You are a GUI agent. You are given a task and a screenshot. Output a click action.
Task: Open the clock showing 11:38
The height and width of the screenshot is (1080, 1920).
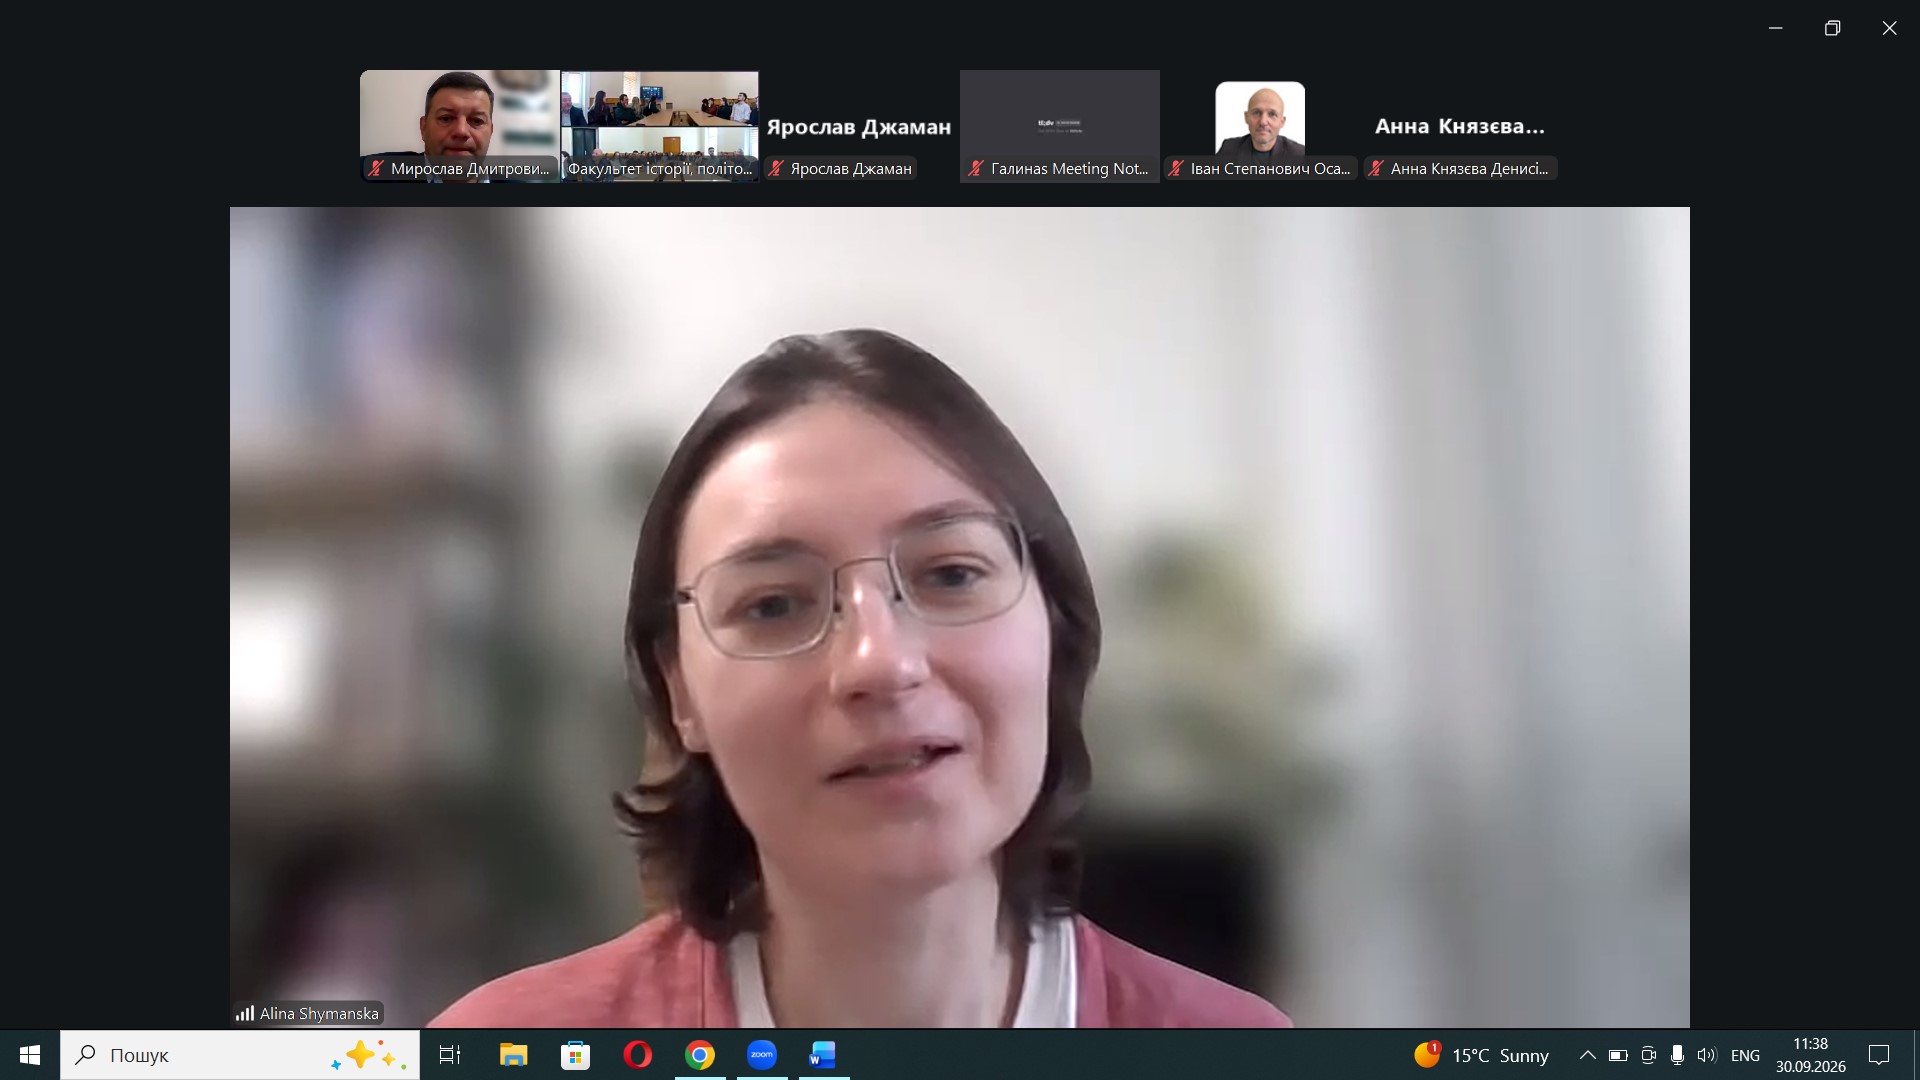(1811, 1055)
